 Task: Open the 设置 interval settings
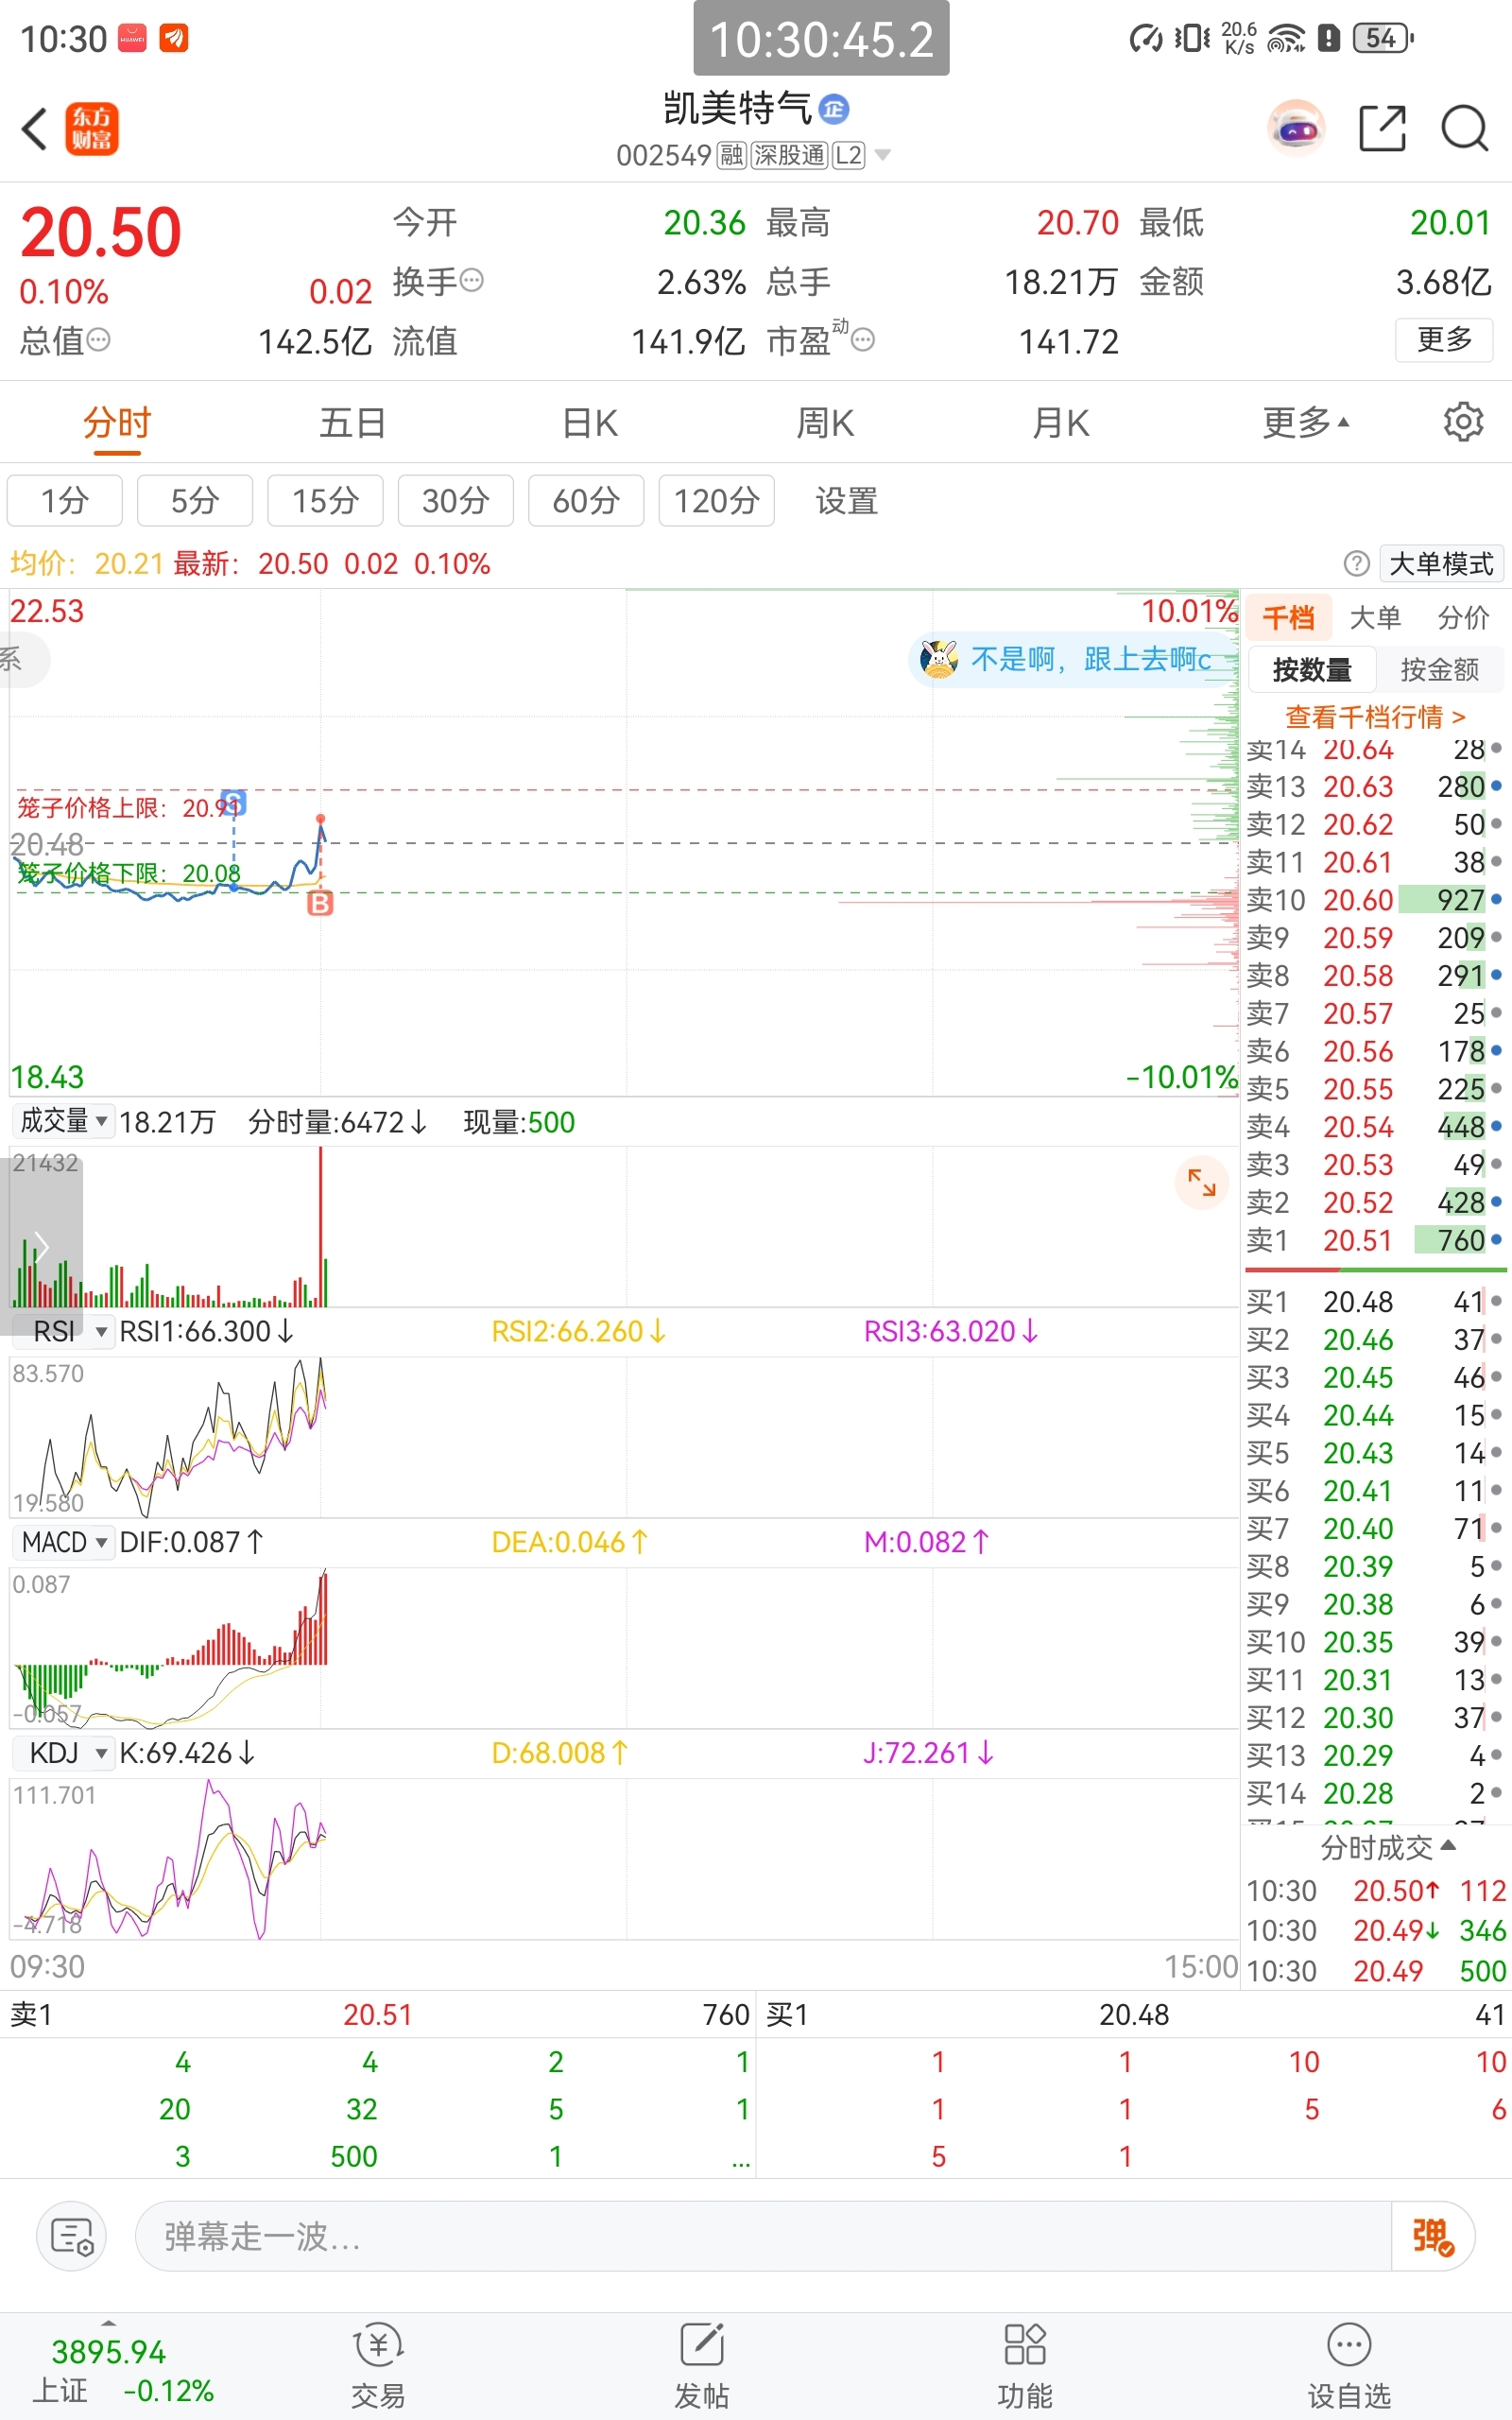click(x=846, y=500)
